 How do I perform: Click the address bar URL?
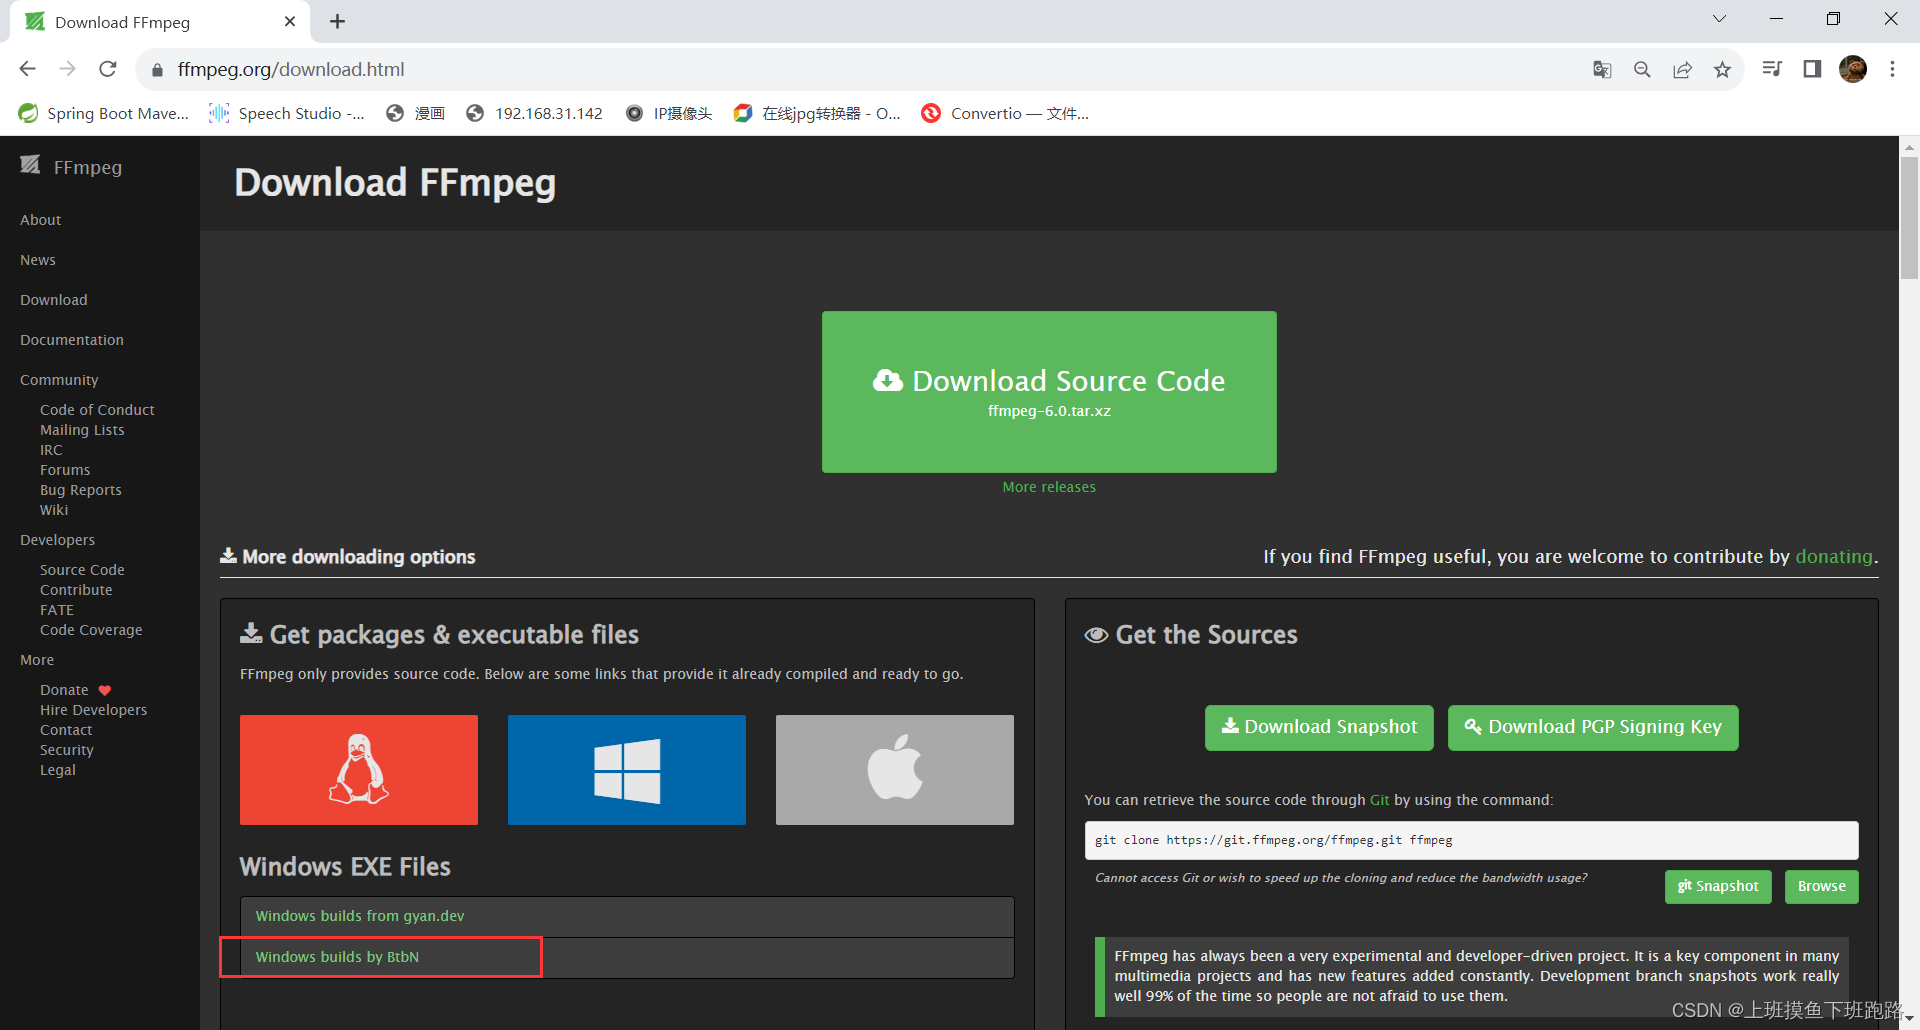pyautogui.click(x=291, y=69)
